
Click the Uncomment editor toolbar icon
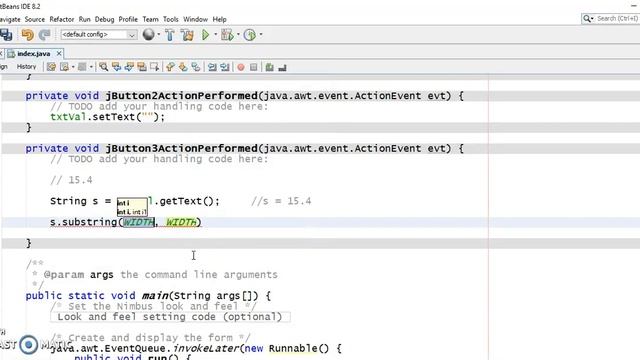click(282, 67)
